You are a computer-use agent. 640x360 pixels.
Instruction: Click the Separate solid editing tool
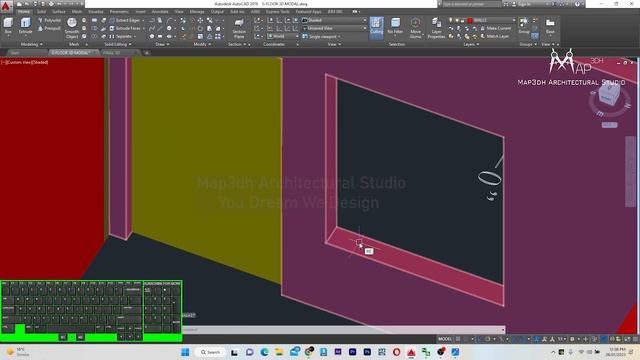[x=122, y=36]
